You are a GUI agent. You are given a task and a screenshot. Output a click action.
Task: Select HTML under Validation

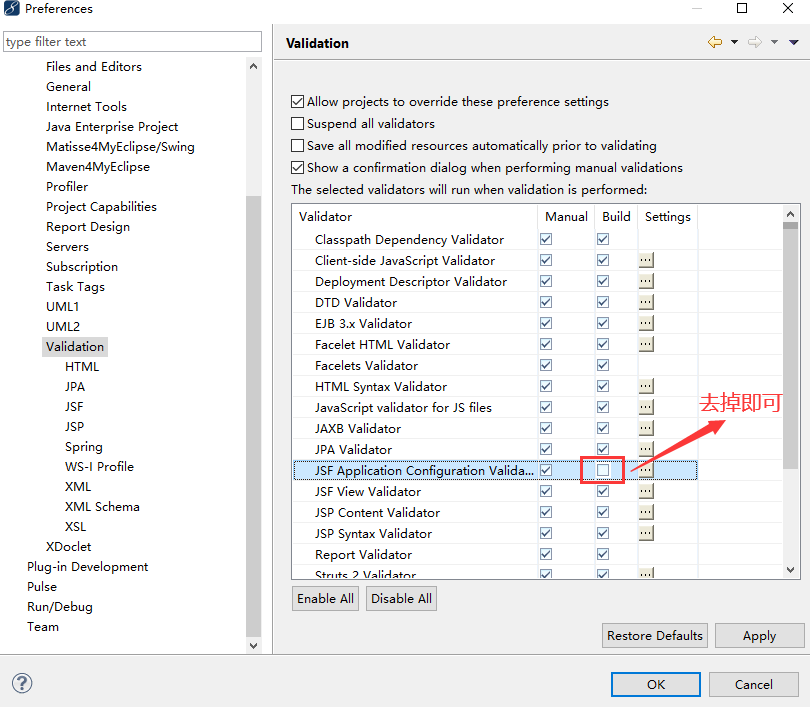82,367
